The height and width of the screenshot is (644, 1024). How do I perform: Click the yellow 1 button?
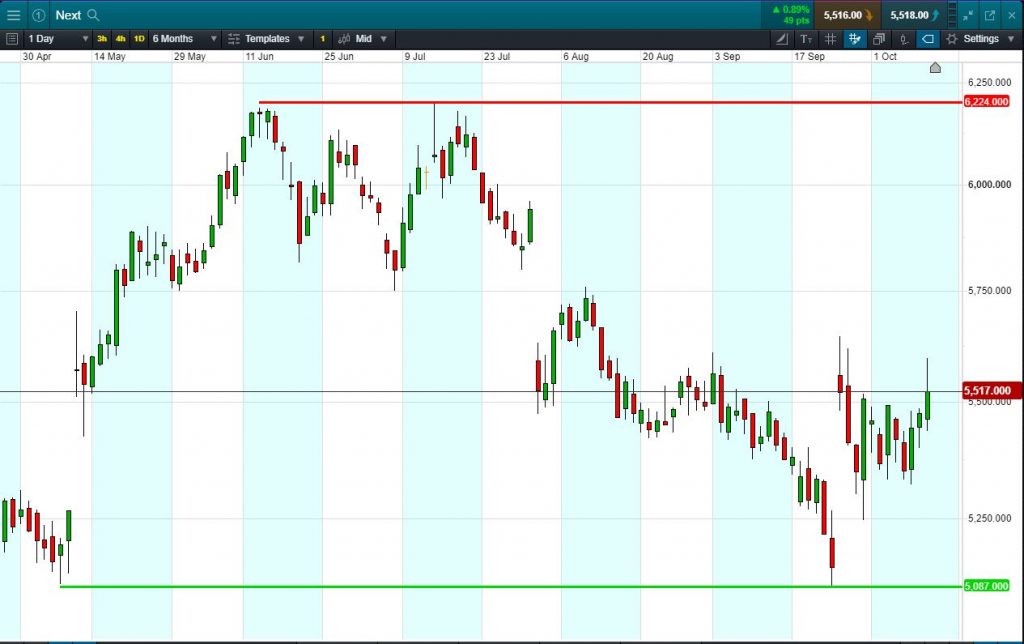point(323,39)
